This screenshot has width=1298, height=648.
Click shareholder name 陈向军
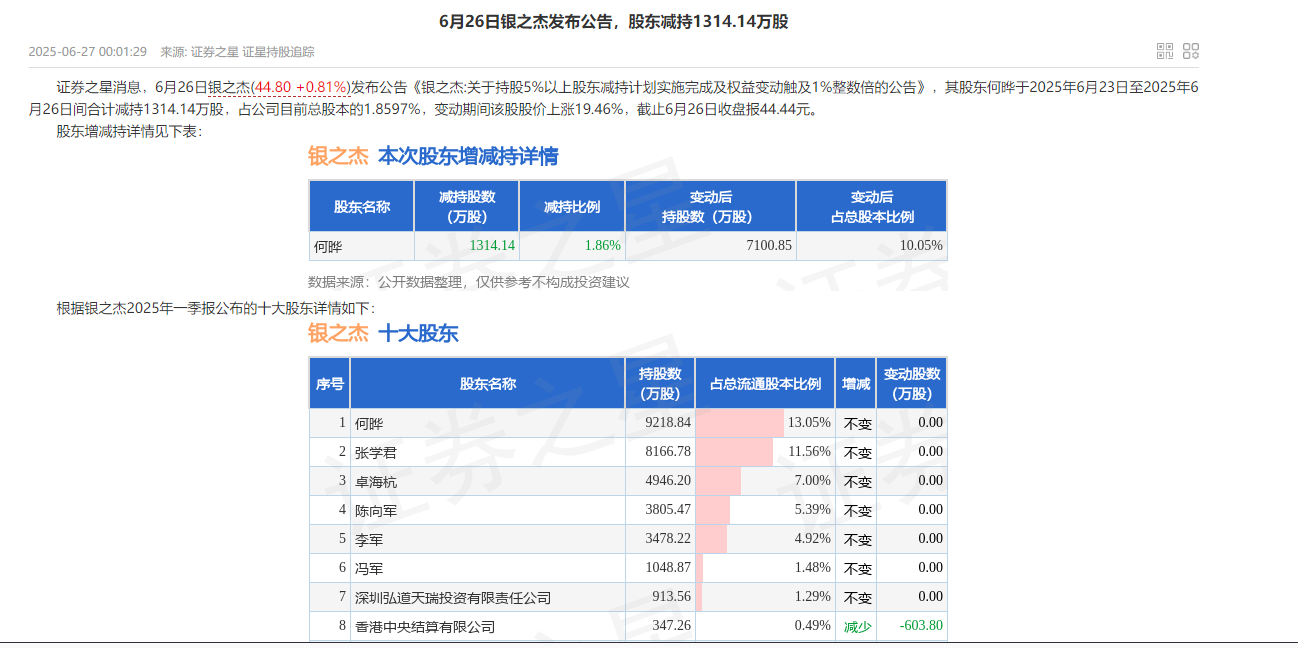pos(376,510)
